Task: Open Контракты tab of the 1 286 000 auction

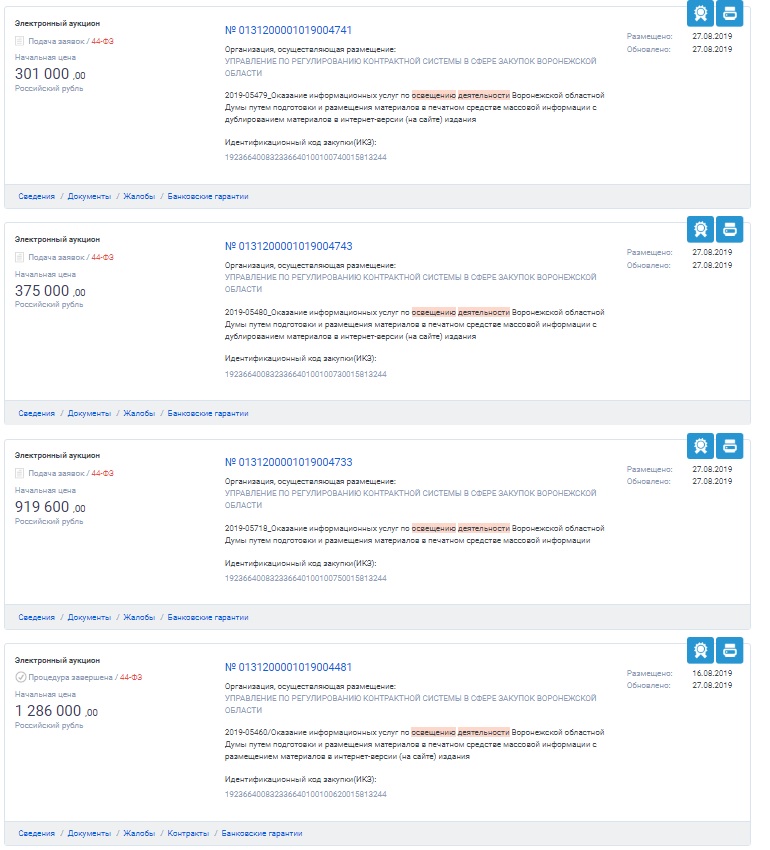Action: (188, 833)
